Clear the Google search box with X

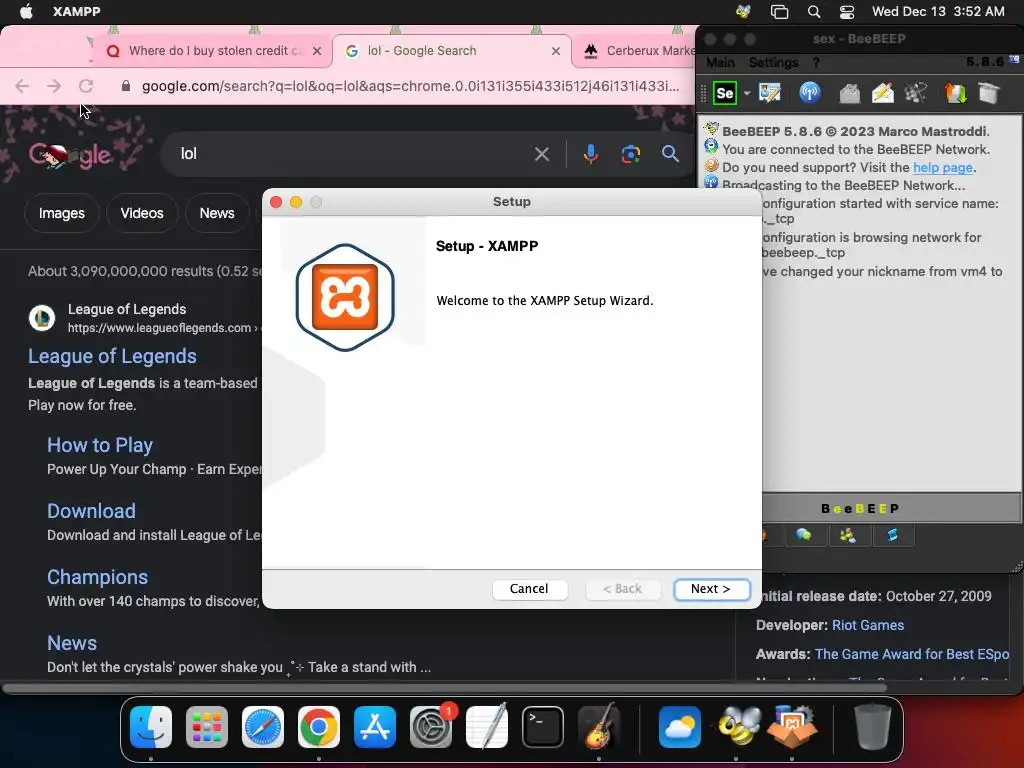(541, 154)
